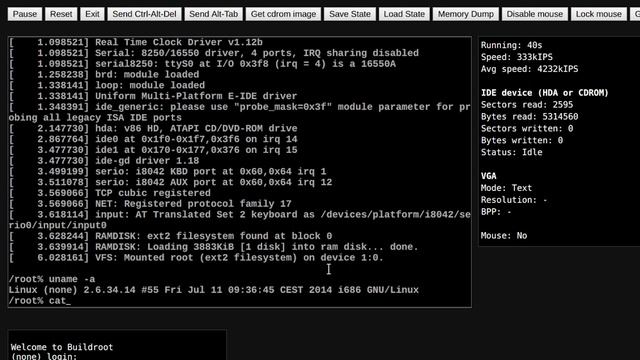Click the 'NET: Registered protocol family 17' line
Viewport: 640px width, 360px height.
[x=150, y=204]
